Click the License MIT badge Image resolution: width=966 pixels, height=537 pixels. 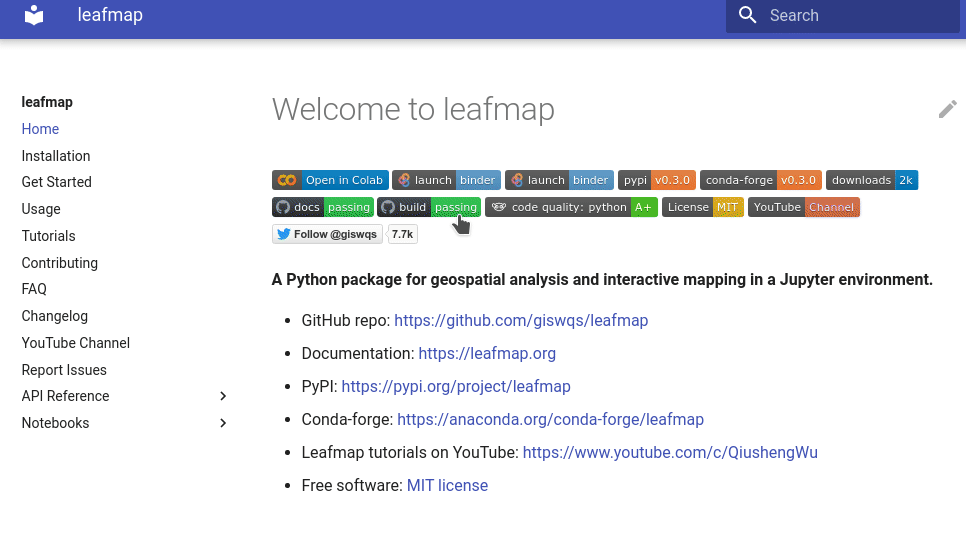[703, 207]
